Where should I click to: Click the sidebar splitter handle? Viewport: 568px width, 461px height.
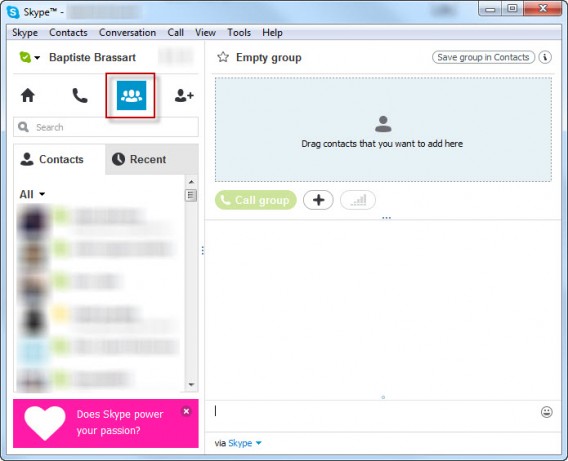[x=202, y=250]
